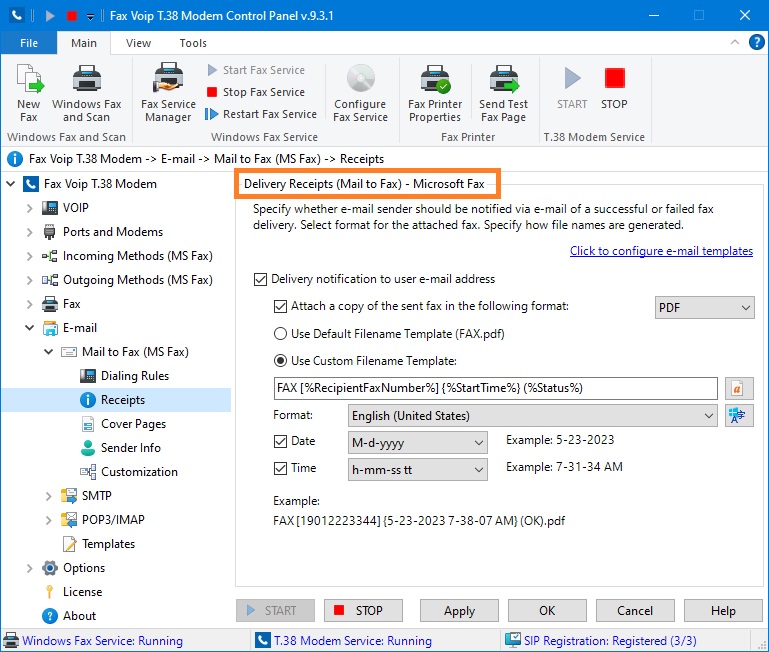Viewport: 769px width, 652px height.
Task: Open New Fax in the ribbon
Action: 29,93
